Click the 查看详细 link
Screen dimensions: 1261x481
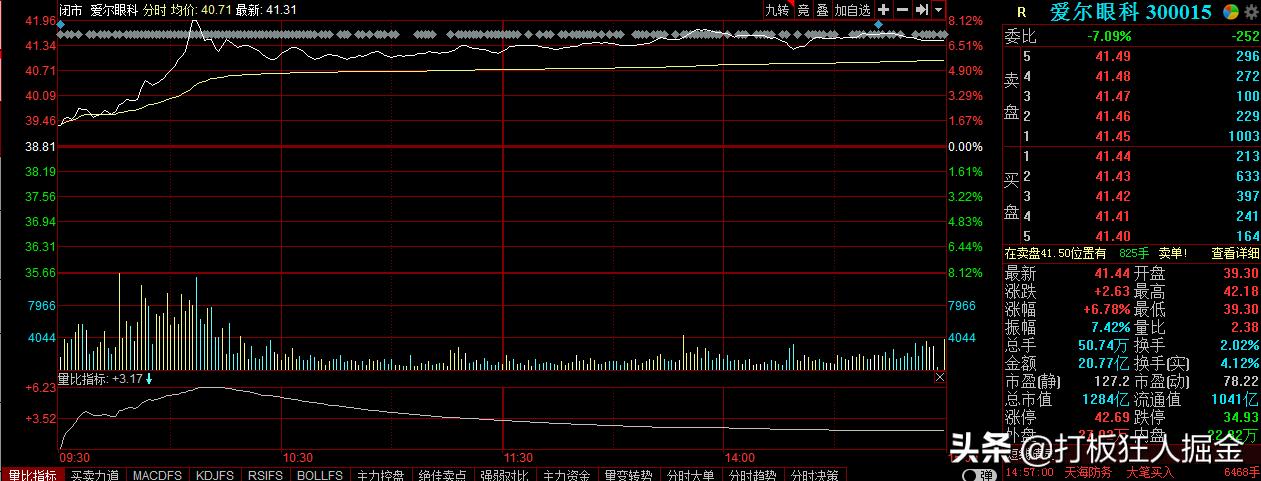pyautogui.click(x=1235, y=254)
